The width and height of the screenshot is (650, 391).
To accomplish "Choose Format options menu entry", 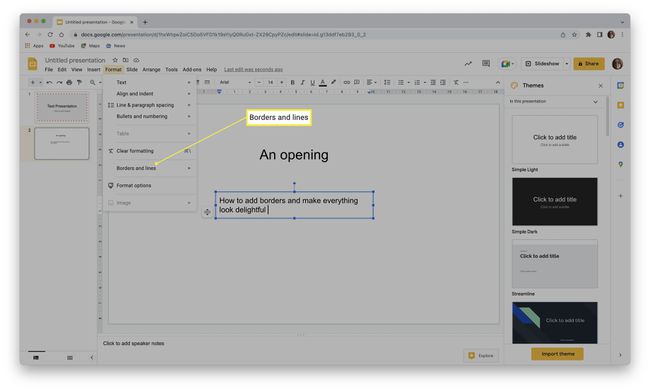I will point(150,186).
